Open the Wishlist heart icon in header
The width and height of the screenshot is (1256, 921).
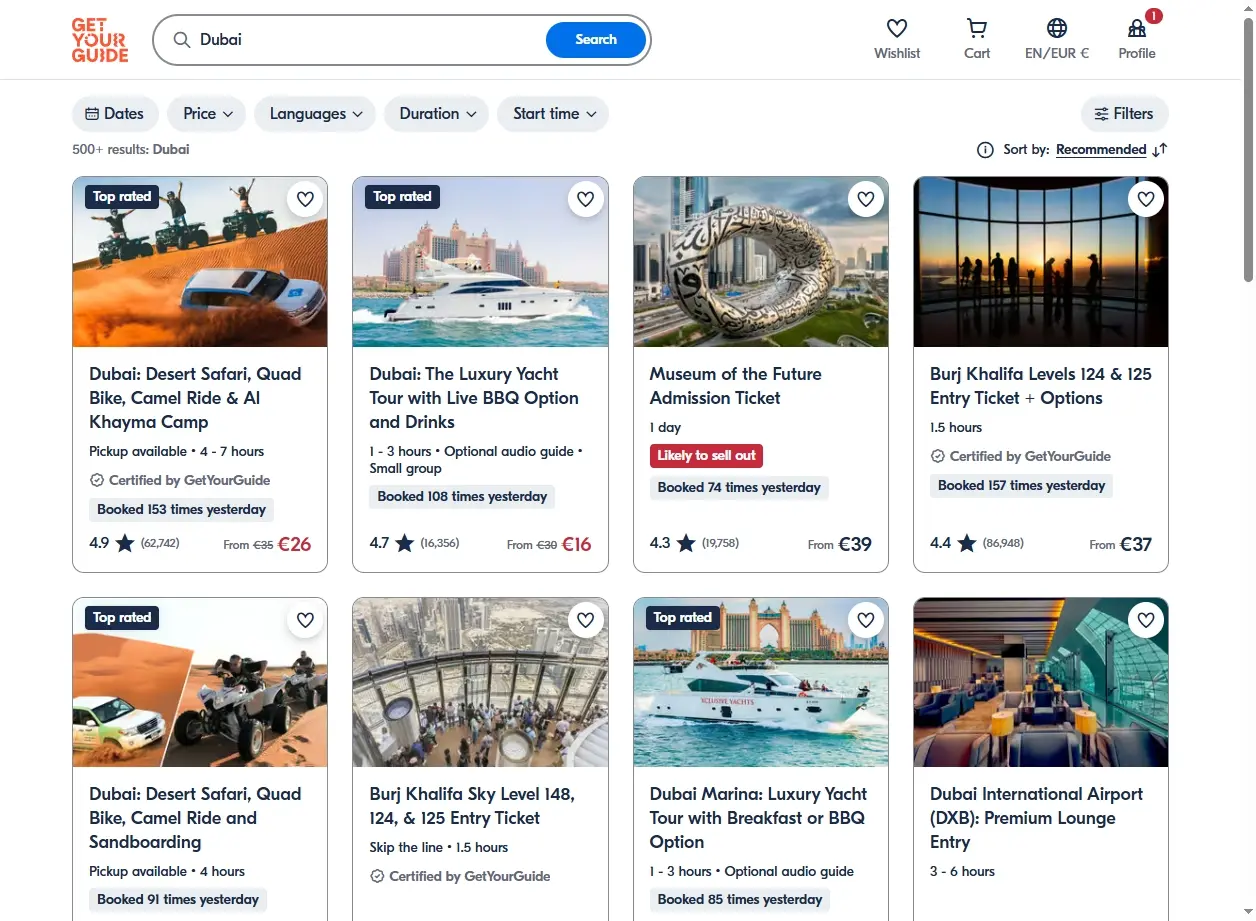(x=897, y=29)
